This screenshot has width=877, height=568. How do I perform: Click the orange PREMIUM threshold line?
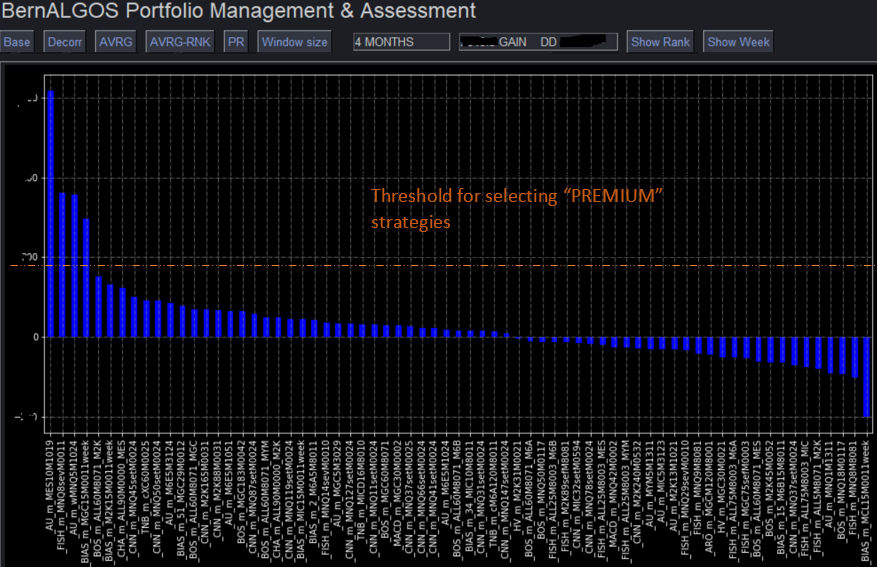pyautogui.click(x=442, y=265)
